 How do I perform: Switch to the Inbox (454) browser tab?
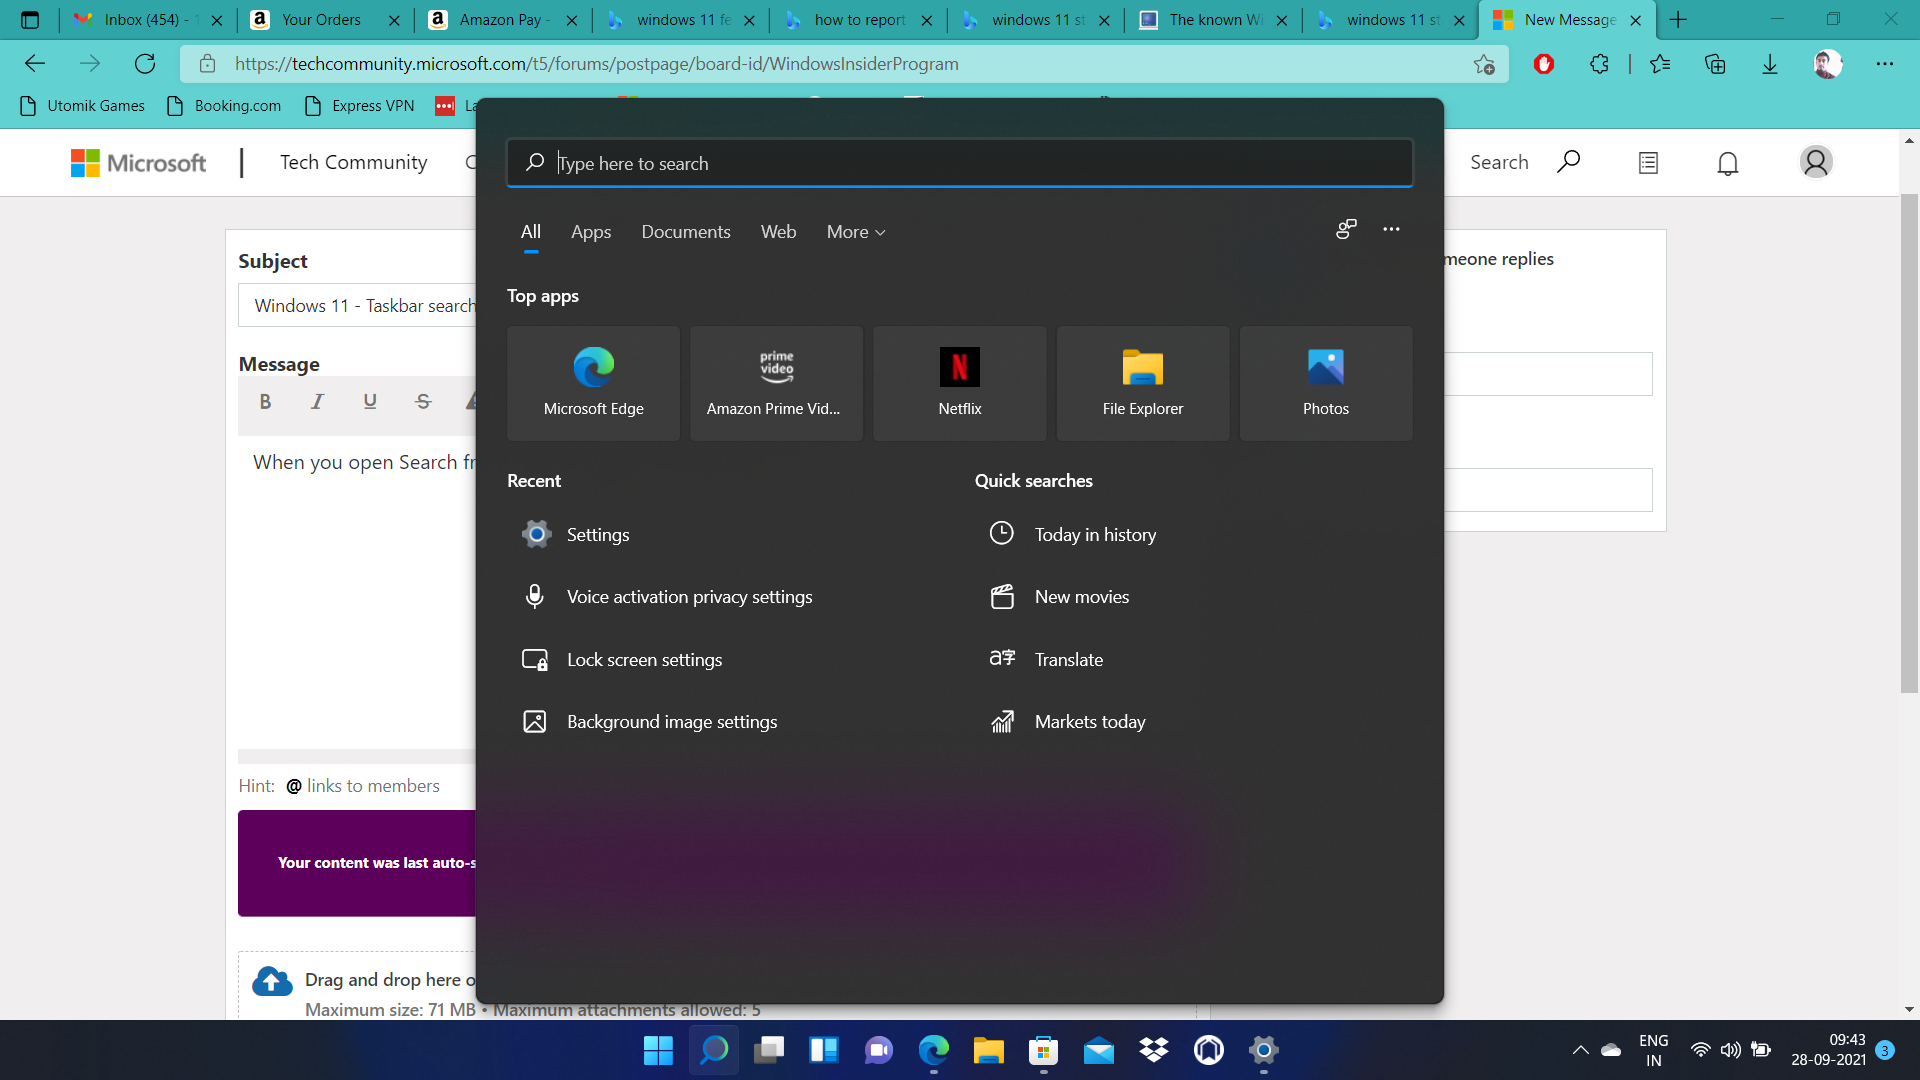148,20
